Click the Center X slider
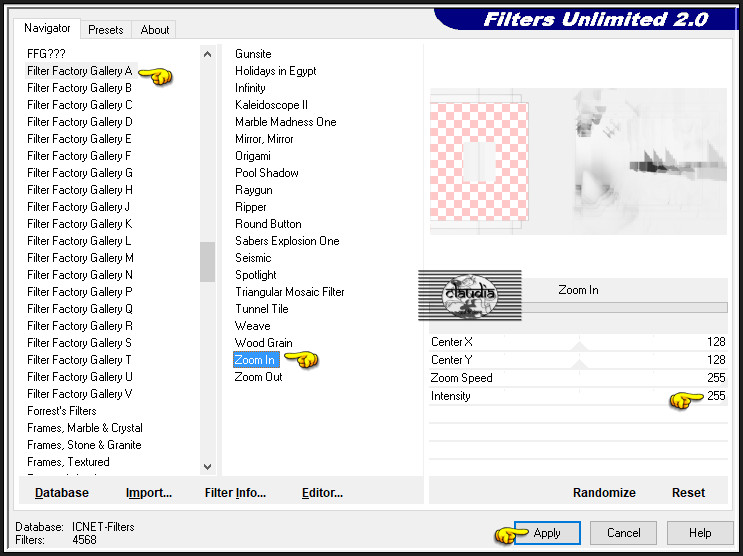This screenshot has height=556, width=743. tap(578, 342)
